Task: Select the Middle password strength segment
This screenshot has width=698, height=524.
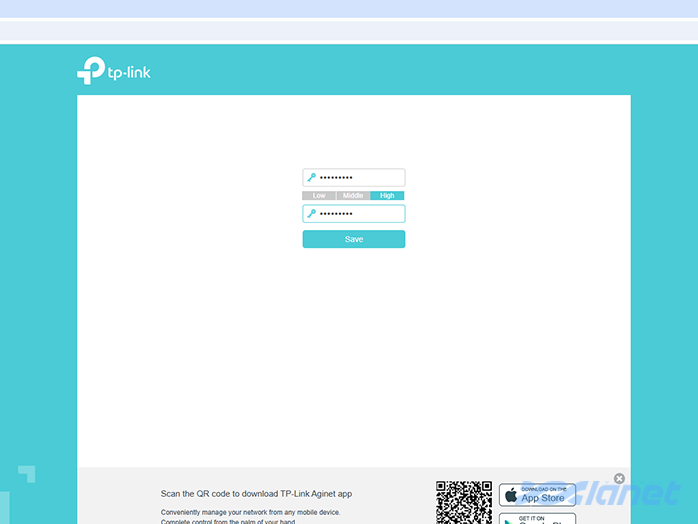Action: click(353, 196)
